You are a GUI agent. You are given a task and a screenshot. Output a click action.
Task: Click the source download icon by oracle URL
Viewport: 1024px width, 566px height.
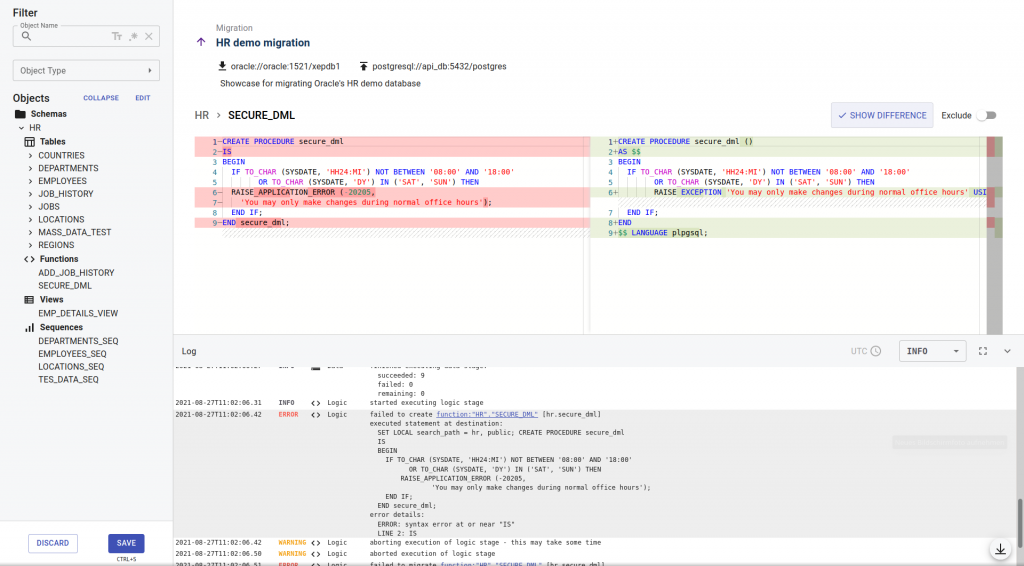point(223,66)
